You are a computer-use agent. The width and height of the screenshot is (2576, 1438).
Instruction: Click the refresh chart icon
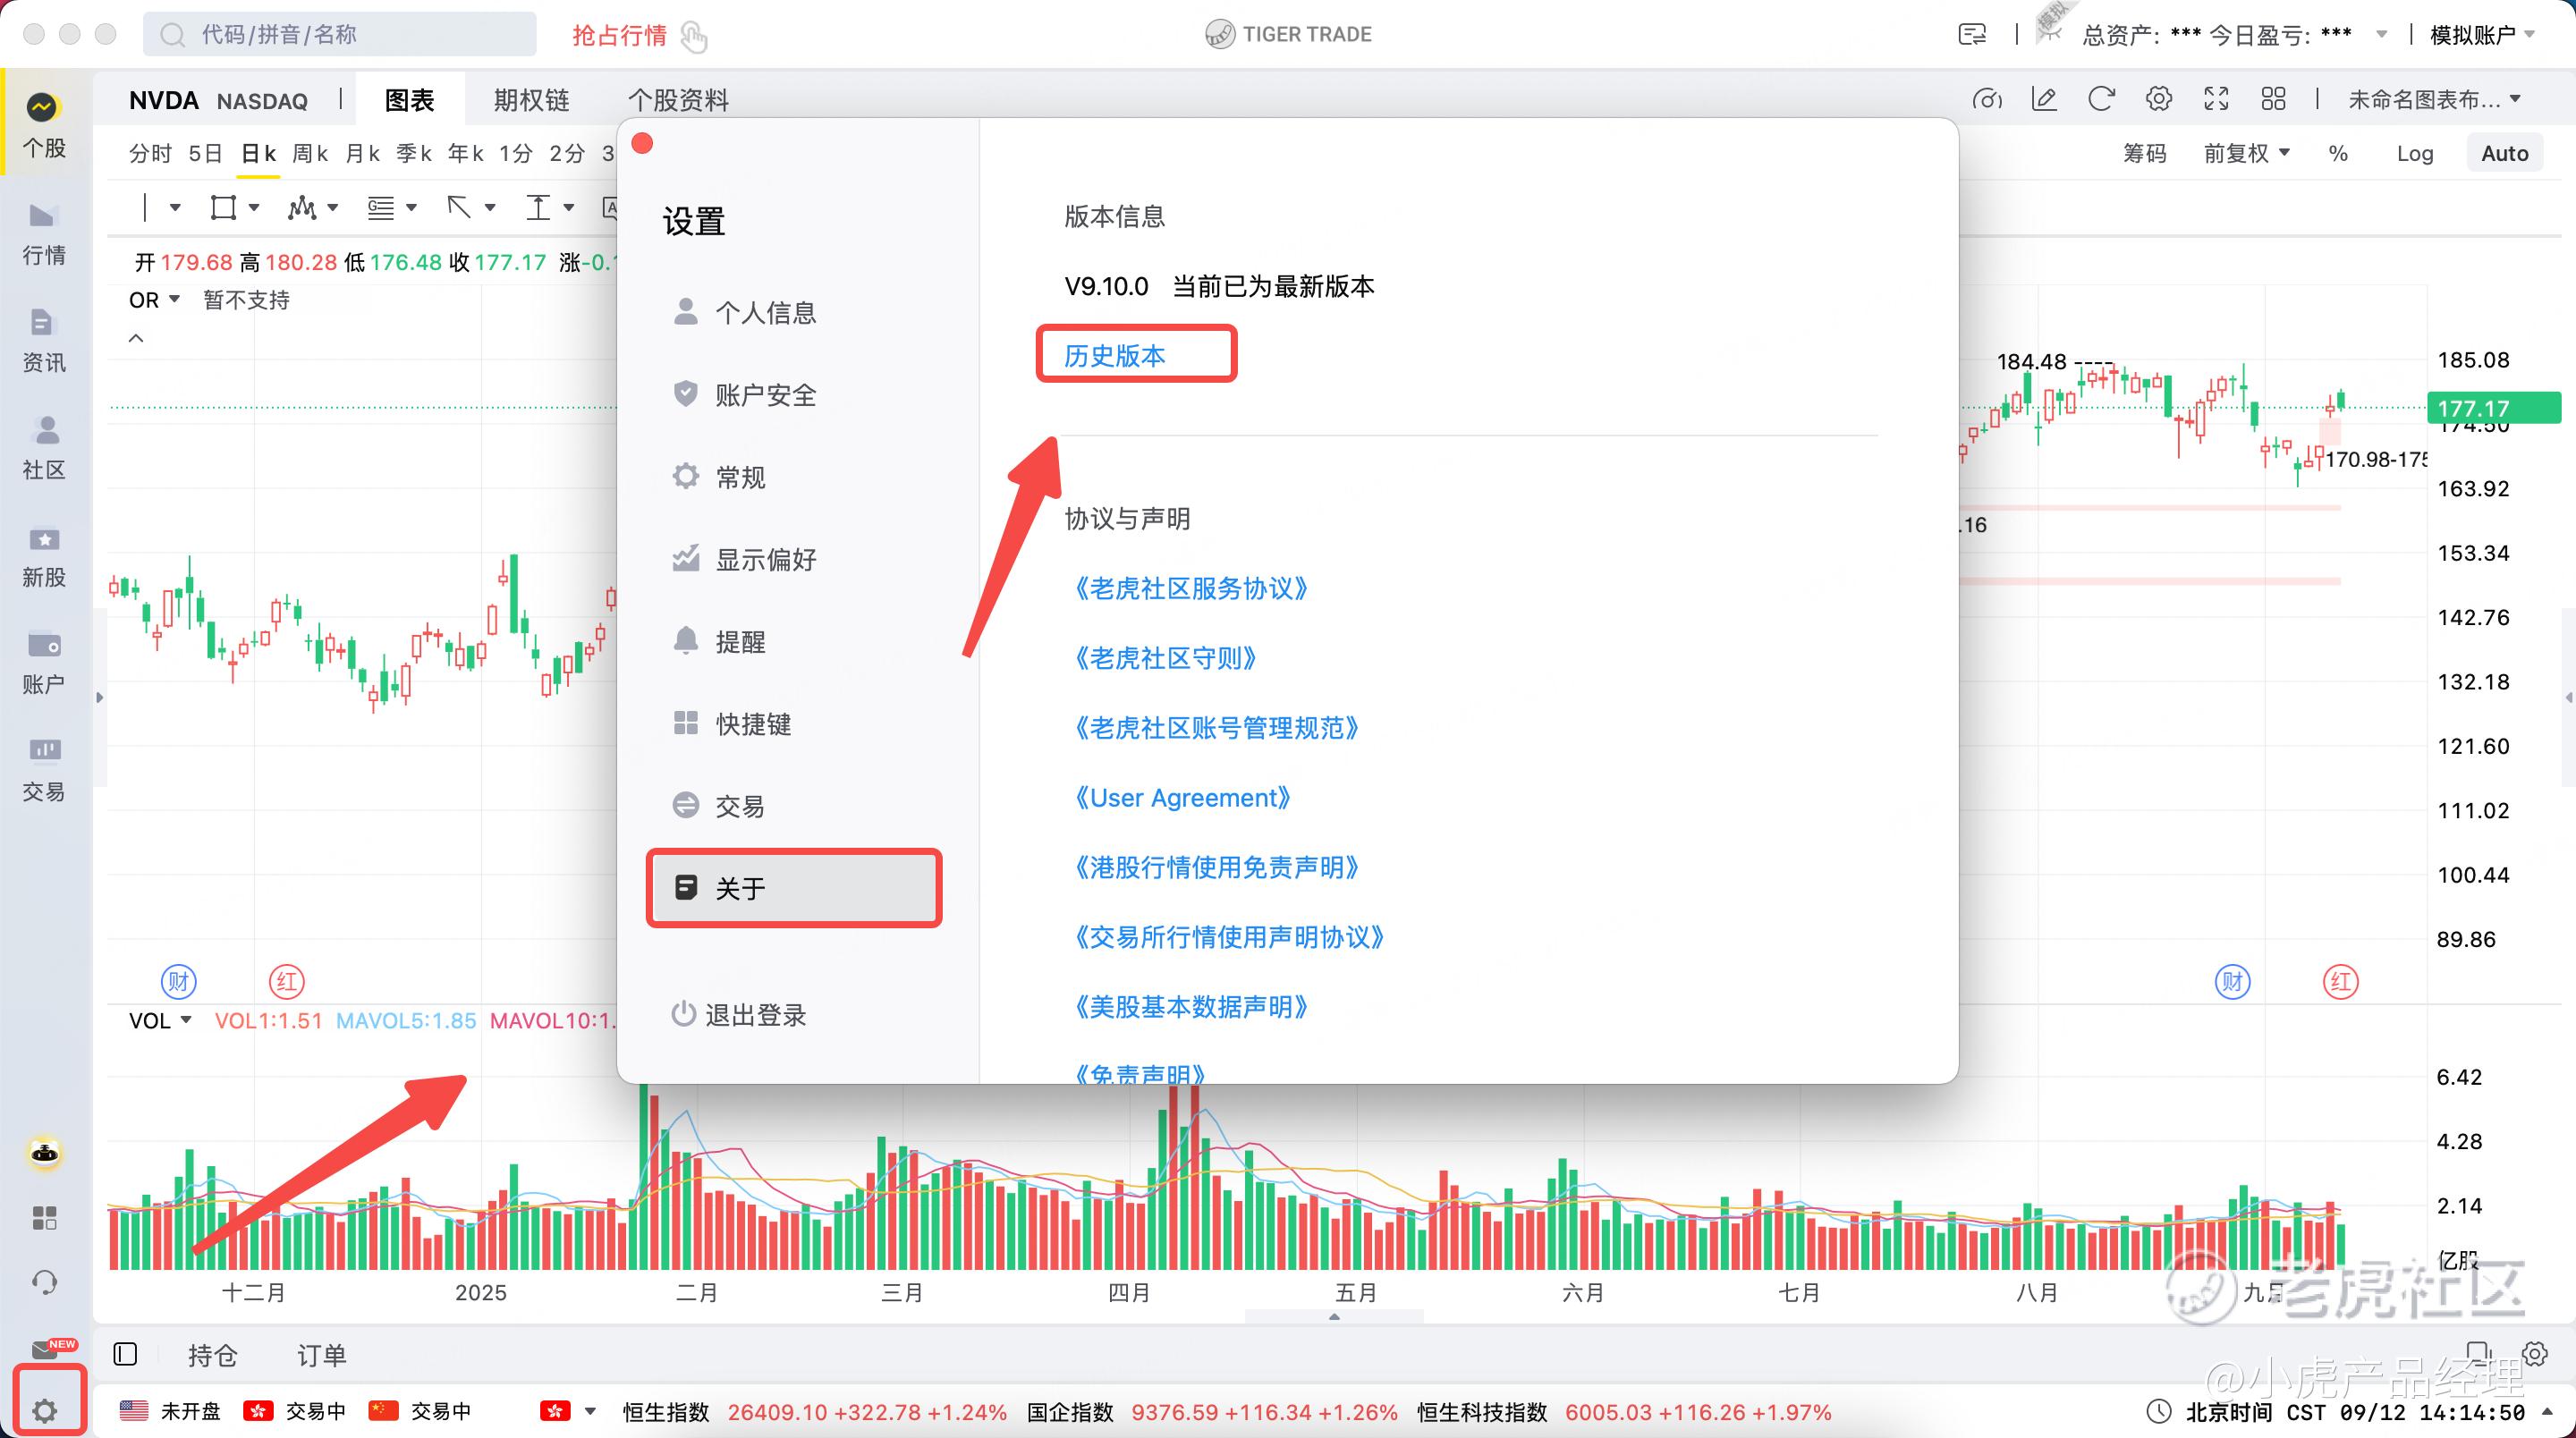(x=2101, y=99)
